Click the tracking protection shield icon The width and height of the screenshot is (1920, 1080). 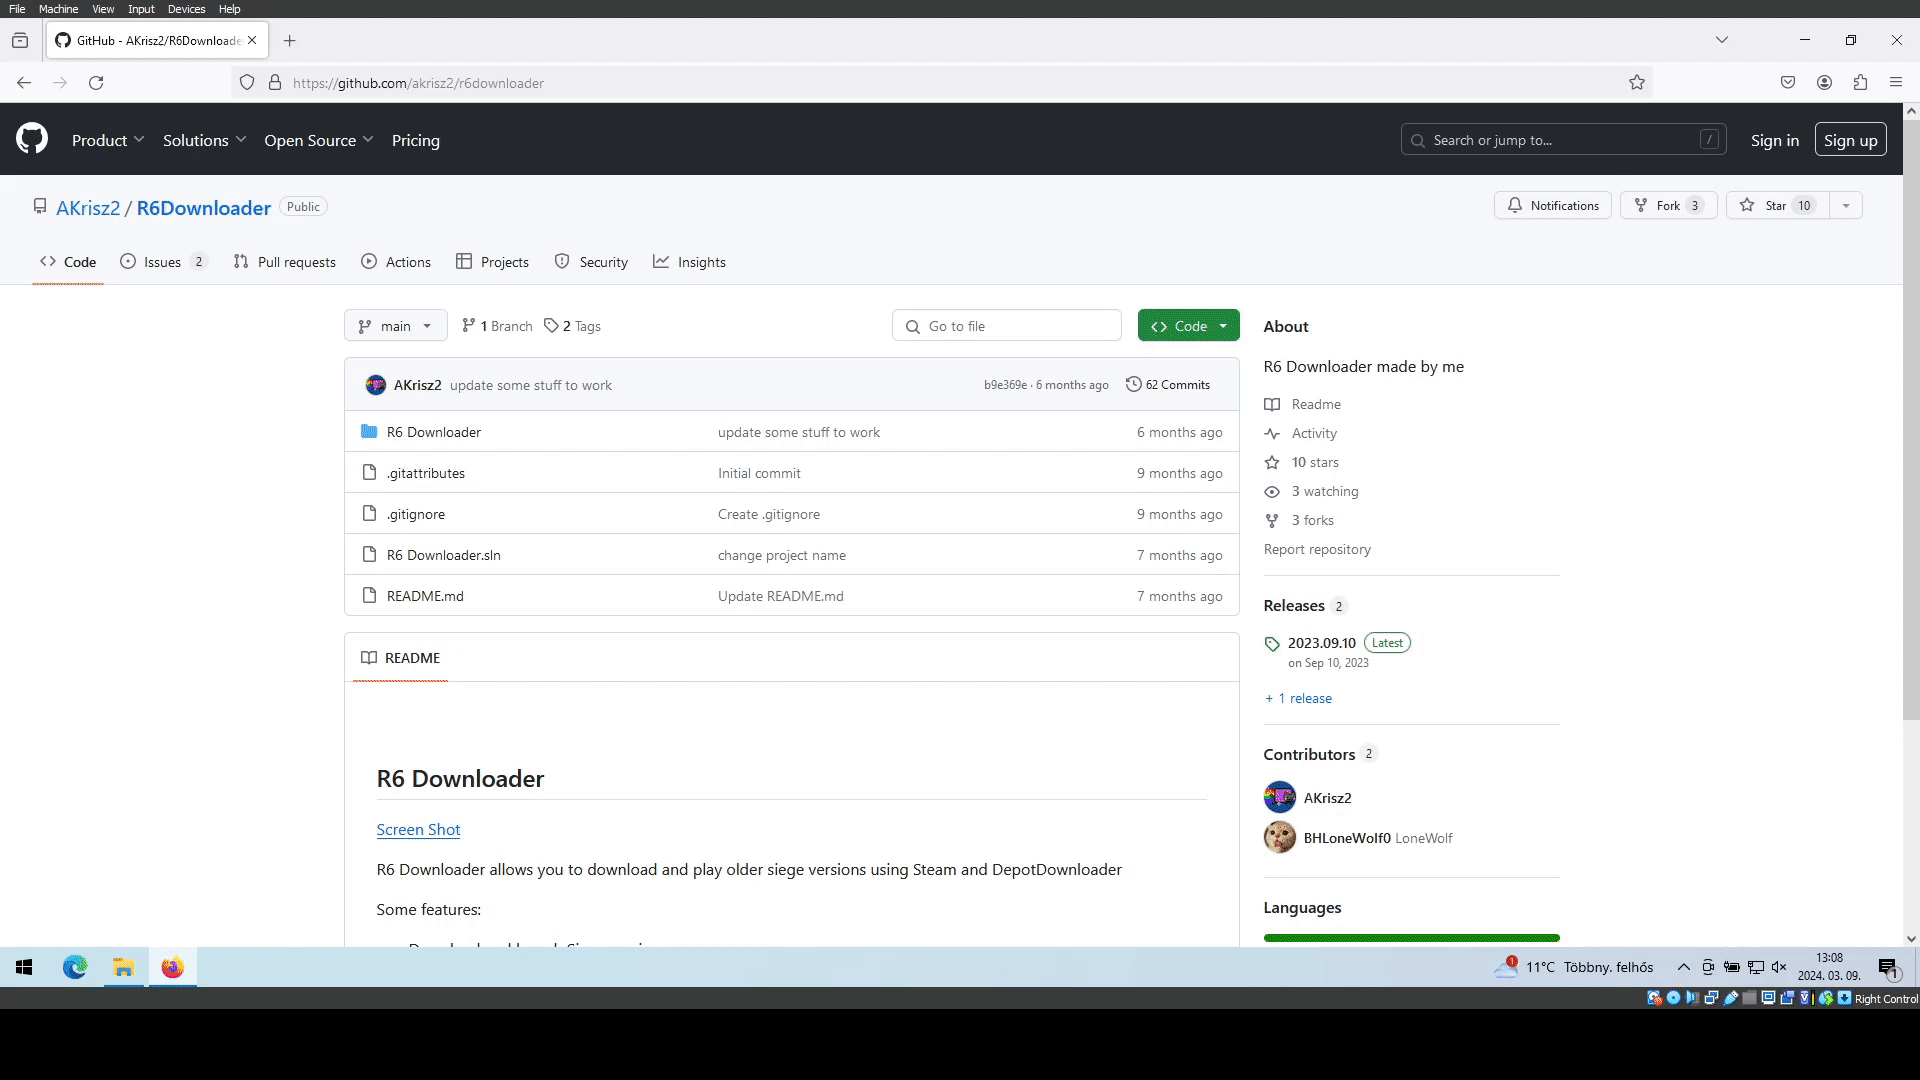point(247,83)
